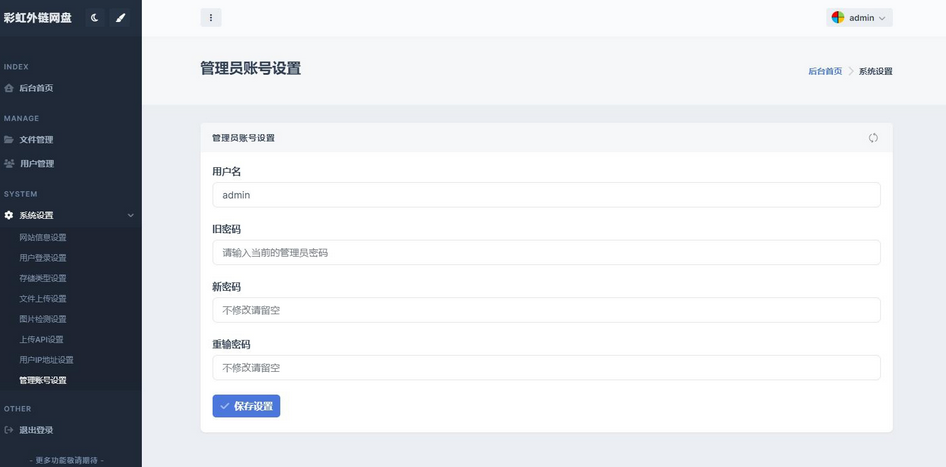Click 退出登录 in the sidebar
Screen dimensions: 946x467
pos(36,430)
